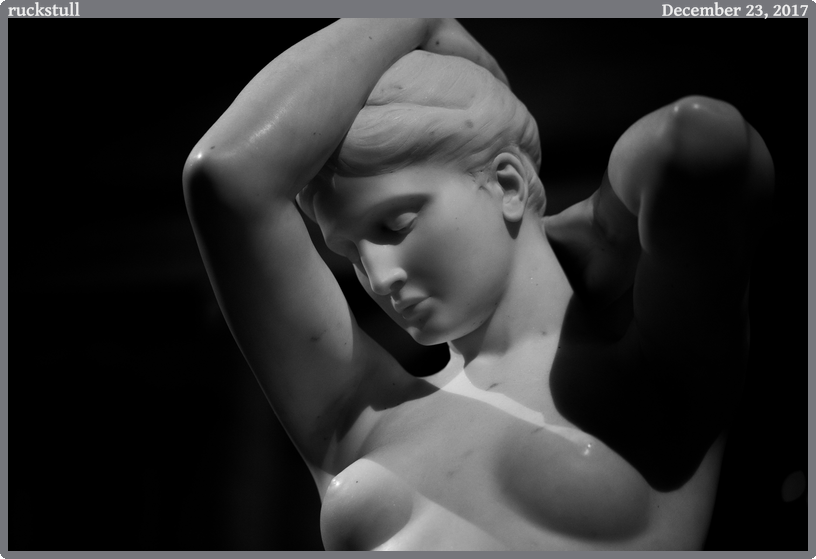
Task: Click the December 23, 2017 date
Action: pyautogui.click(x=734, y=10)
